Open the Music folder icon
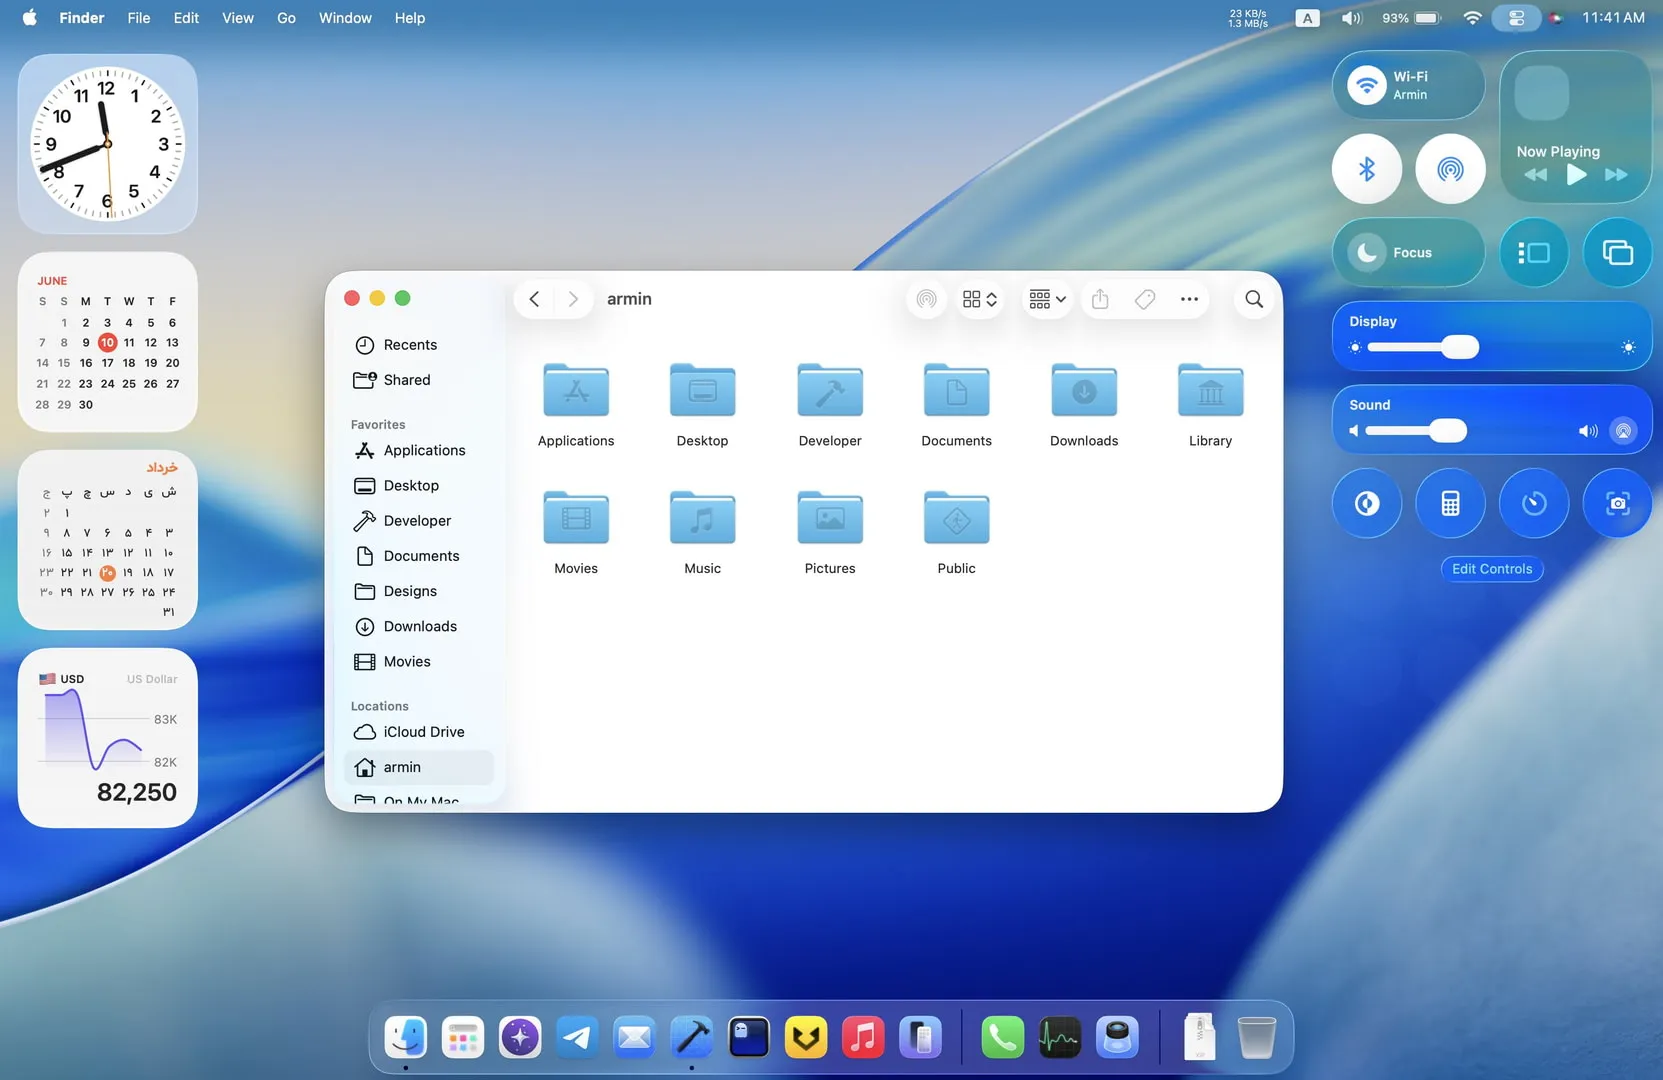 tap(702, 517)
